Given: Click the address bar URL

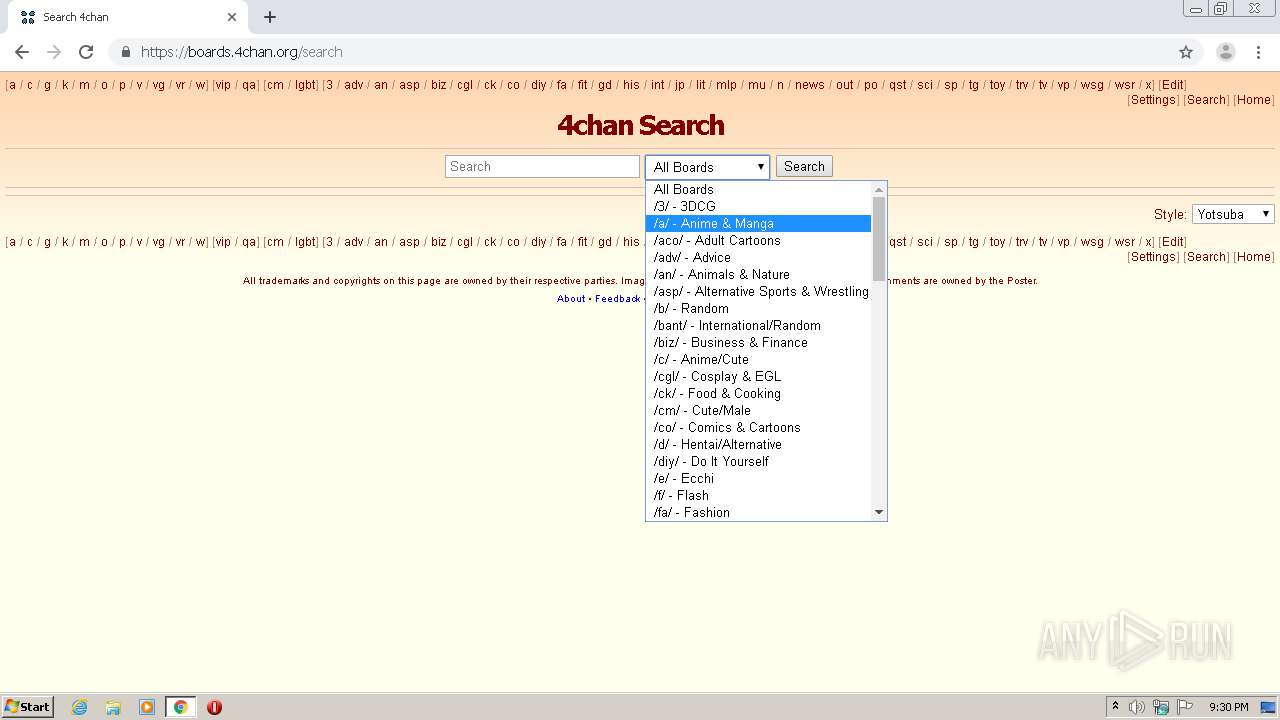Looking at the screenshot, I should click(241, 52).
